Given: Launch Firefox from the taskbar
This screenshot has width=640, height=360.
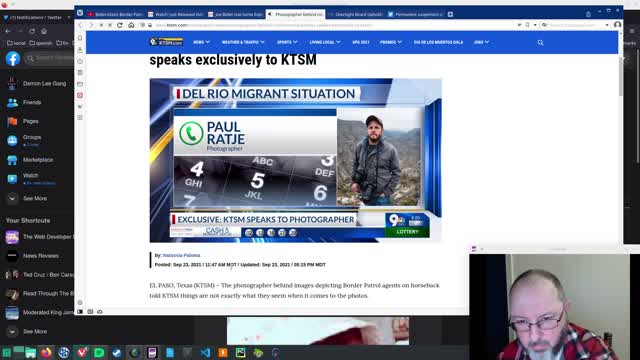Looking at the screenshot, I should click(x=46, y=352).
